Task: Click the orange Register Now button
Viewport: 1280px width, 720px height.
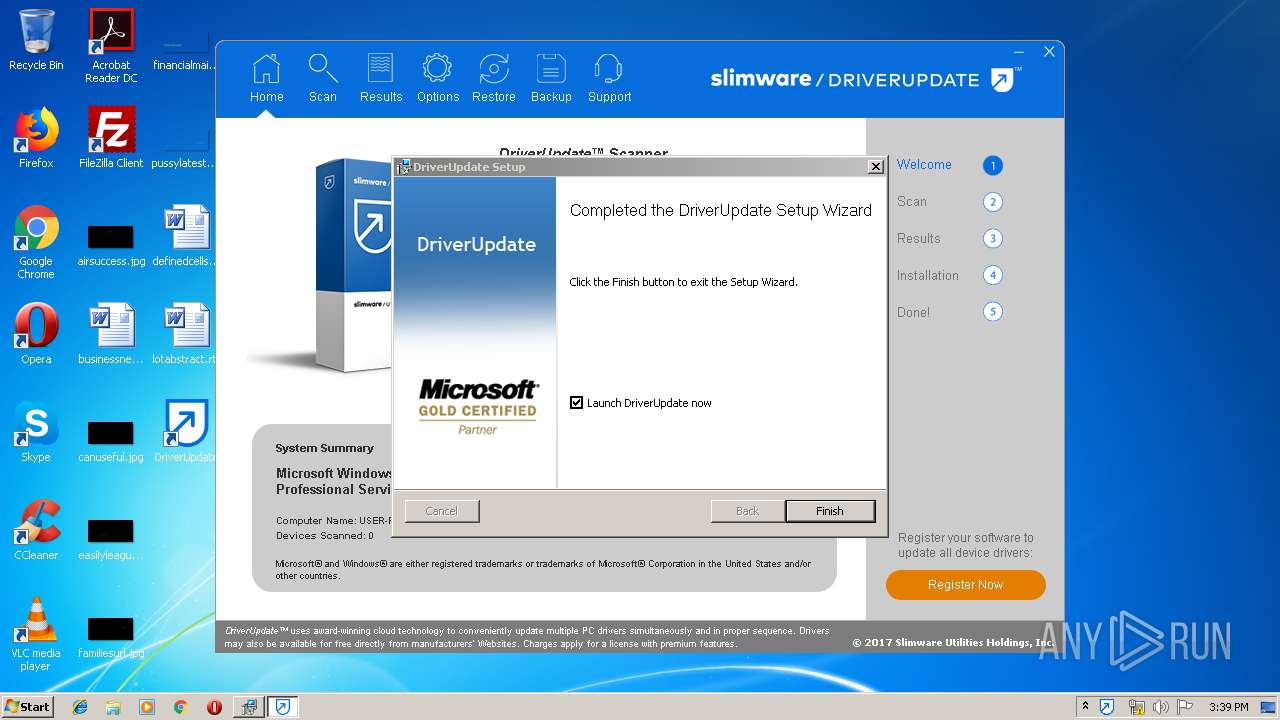Action: 966,585
